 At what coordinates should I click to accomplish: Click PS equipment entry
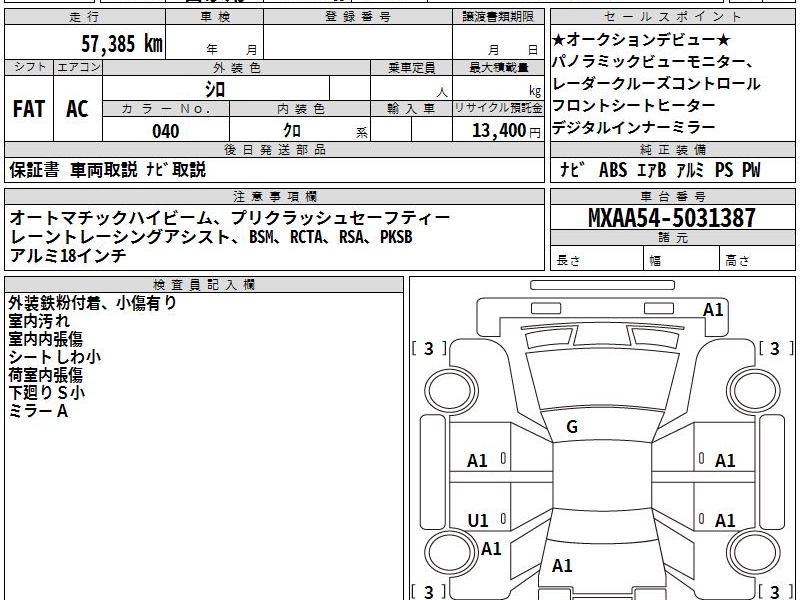(x=723, y=170)
